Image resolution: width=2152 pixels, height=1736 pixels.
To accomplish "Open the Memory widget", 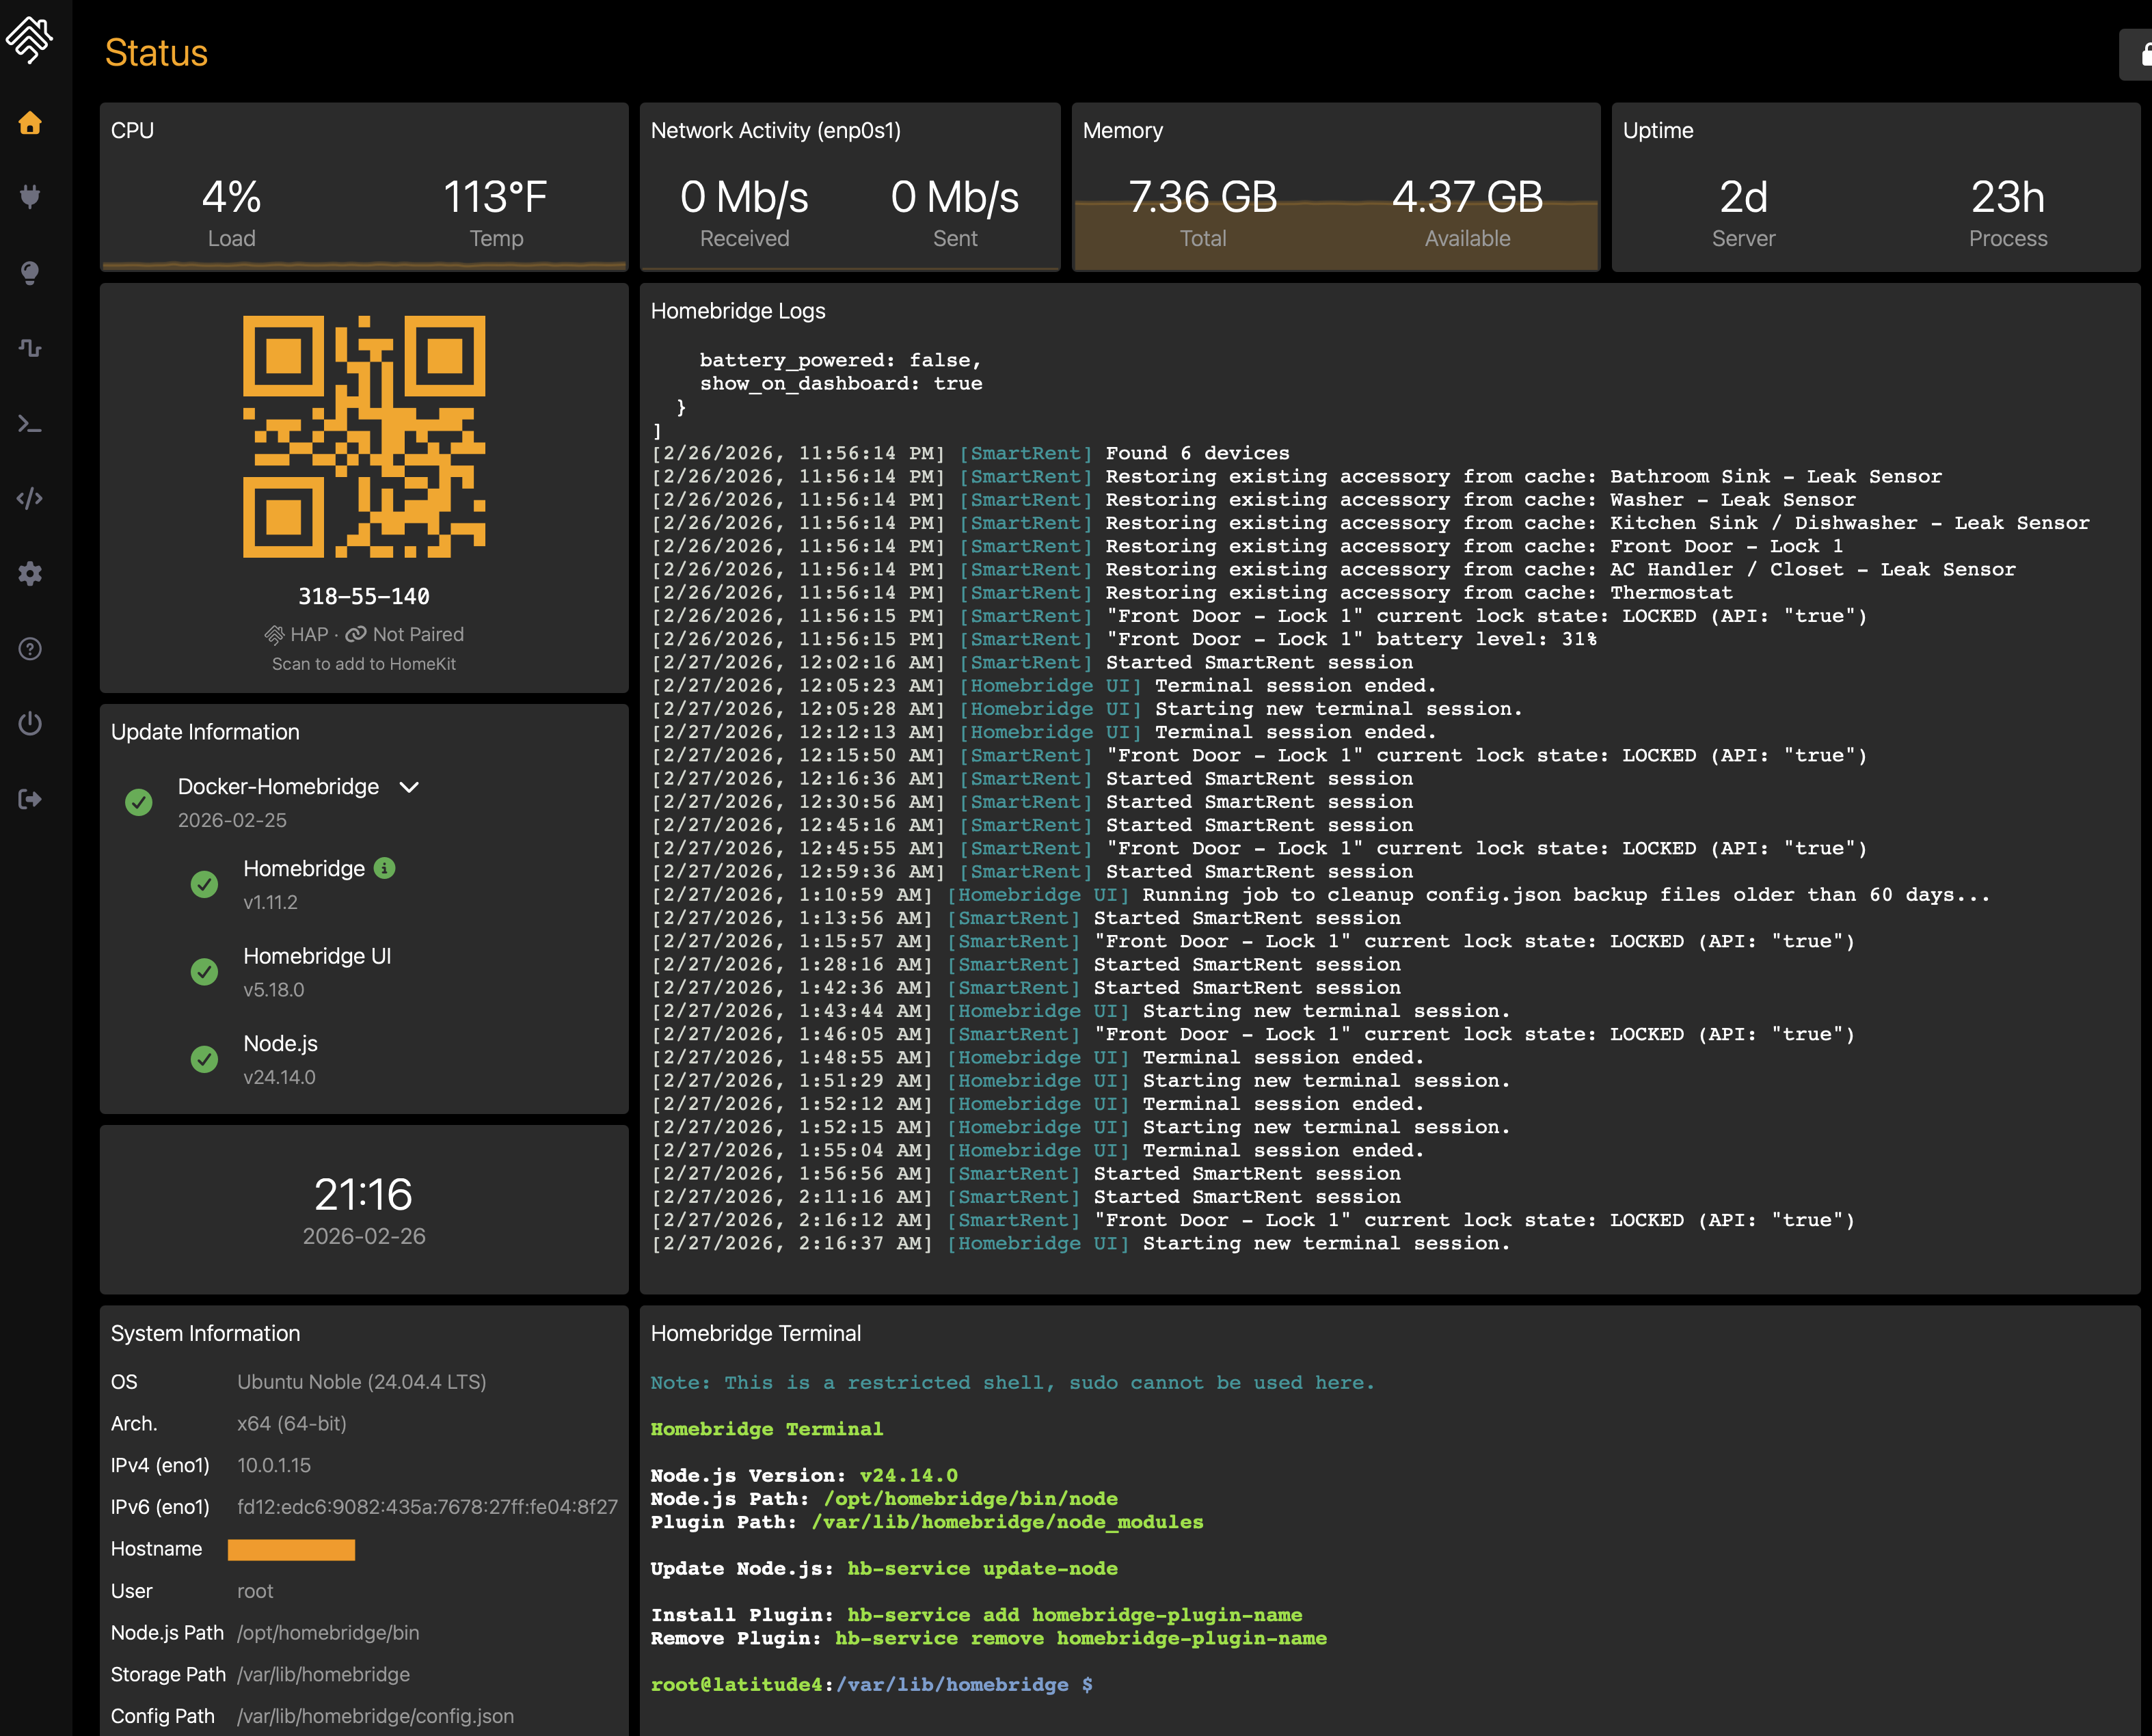I will click(x=1336, y=187).
